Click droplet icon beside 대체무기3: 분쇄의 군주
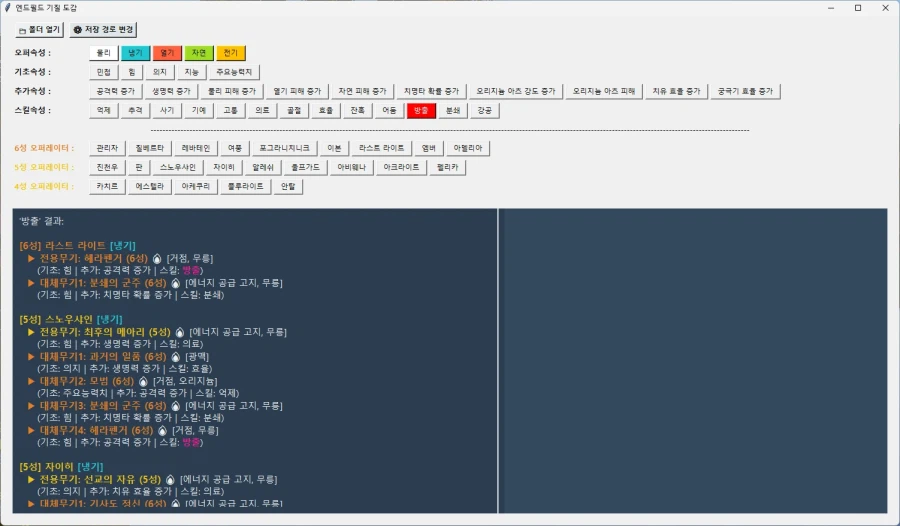Screen dimensions: 900x526 pos(175,405)
